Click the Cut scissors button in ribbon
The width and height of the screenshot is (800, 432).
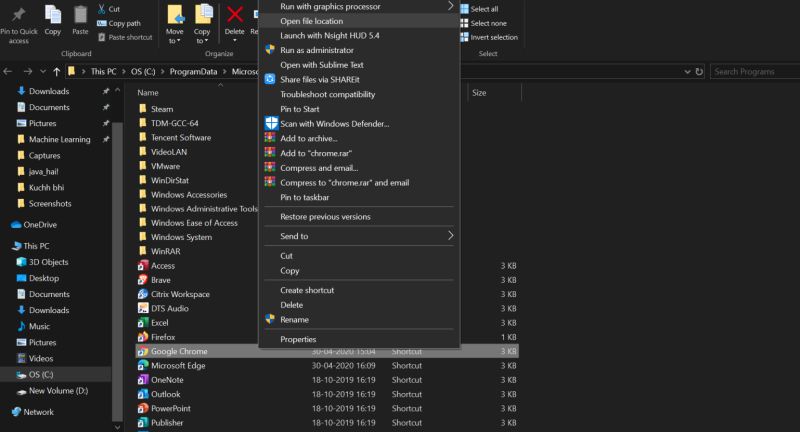108,9
